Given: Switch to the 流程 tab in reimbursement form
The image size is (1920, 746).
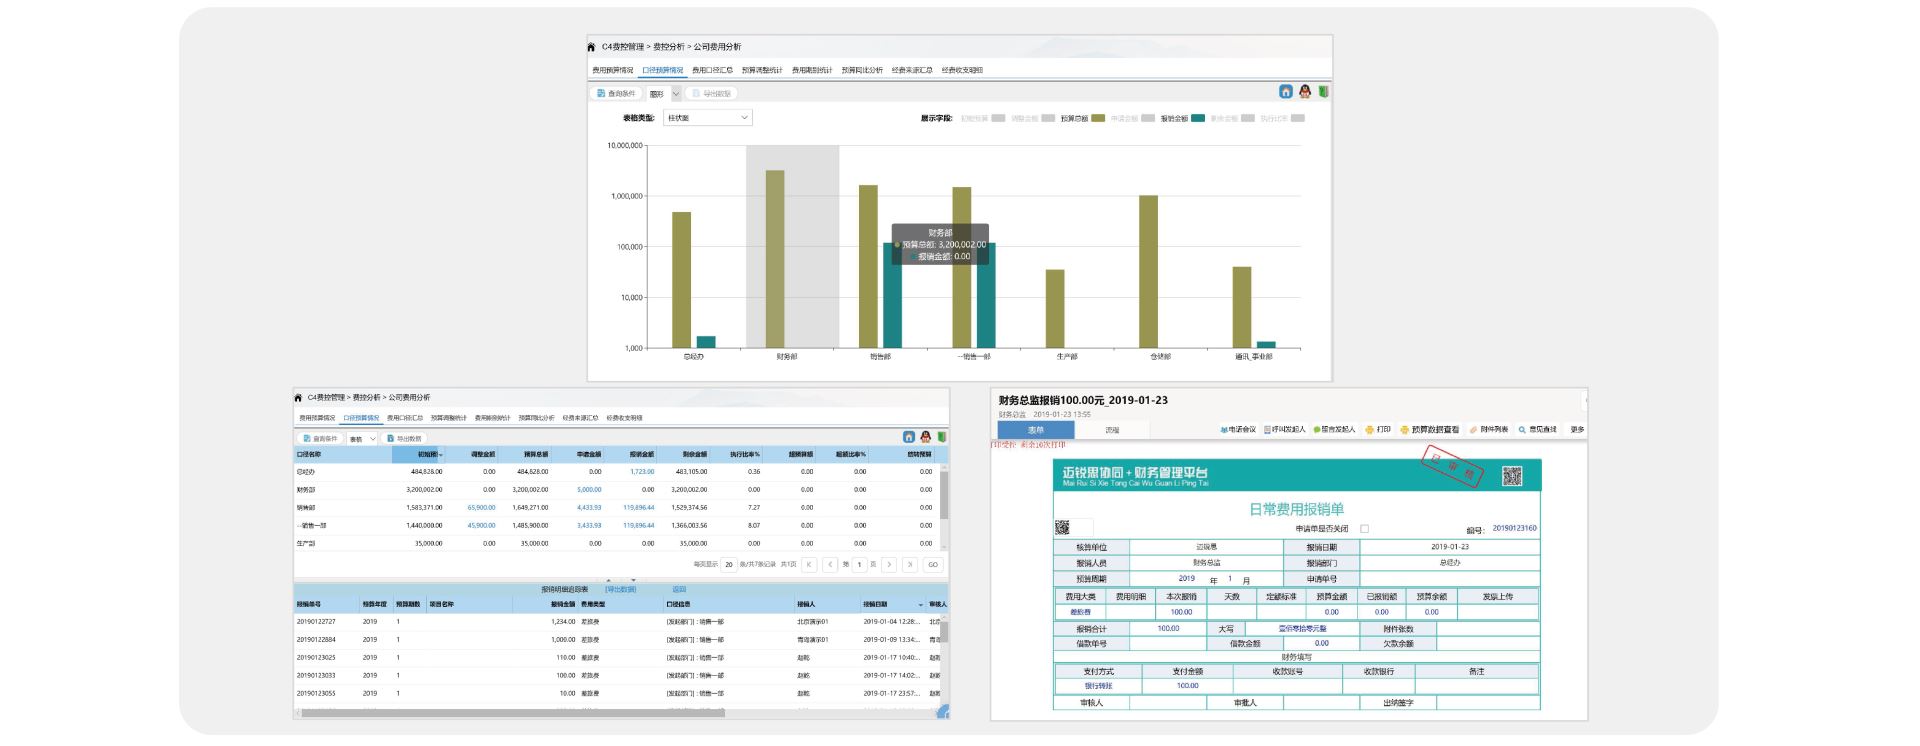Looking at the screenshot, I should tap(1112, 430).
